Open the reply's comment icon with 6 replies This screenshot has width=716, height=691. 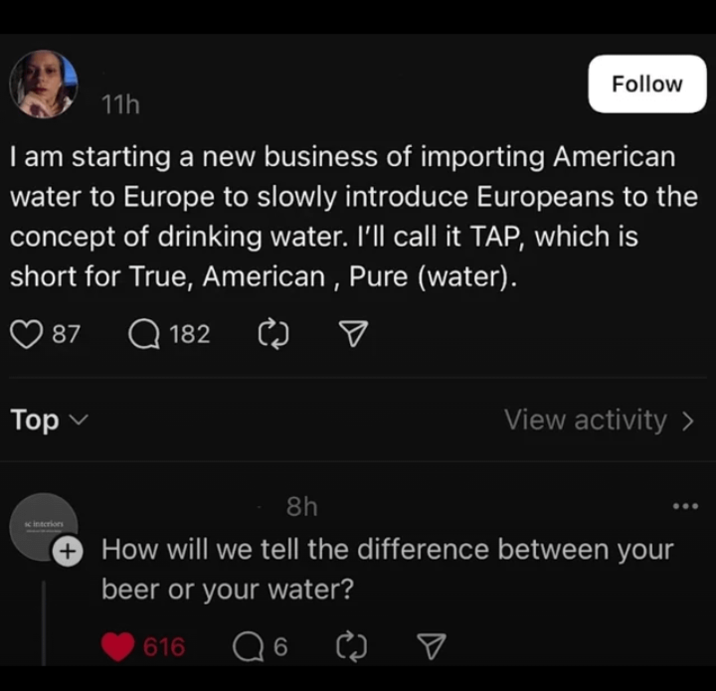tap(246, 647)
